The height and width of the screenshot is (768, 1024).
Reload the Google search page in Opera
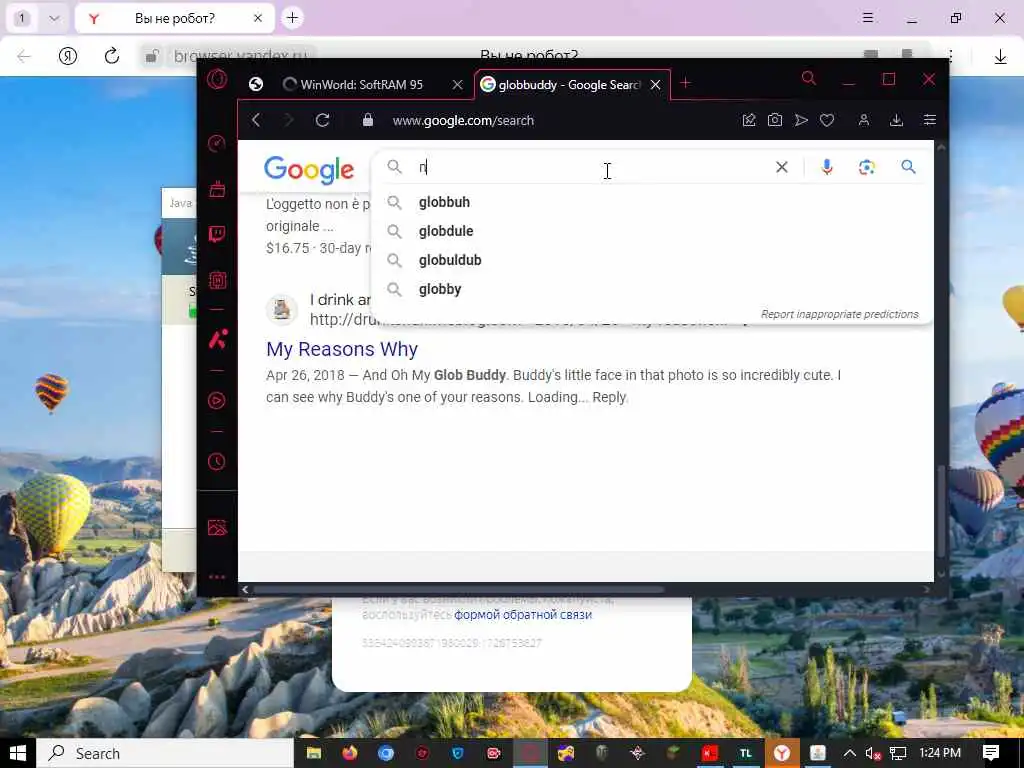click(x=322, y=120)
